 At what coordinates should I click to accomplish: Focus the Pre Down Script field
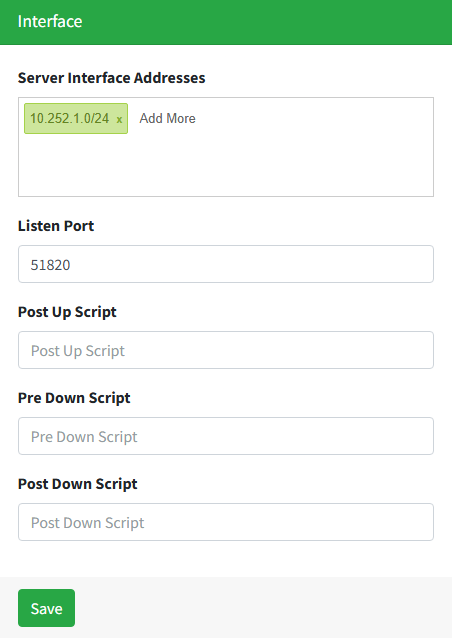pos(226,436)
